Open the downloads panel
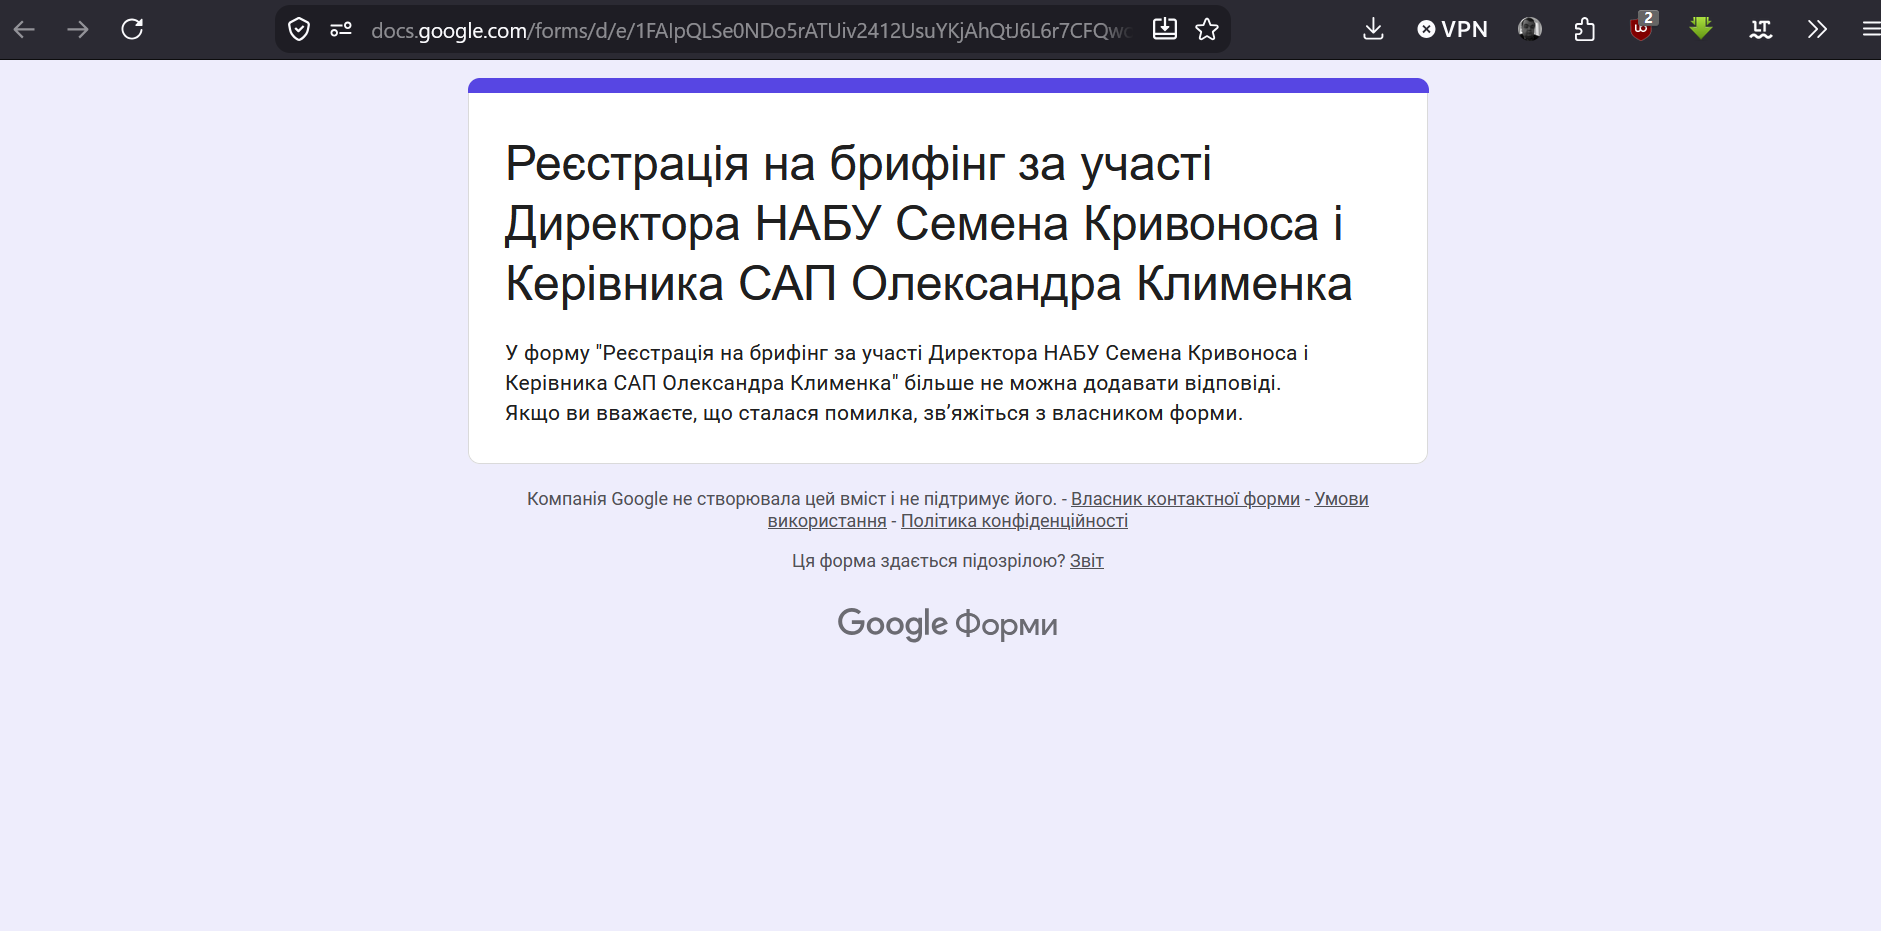This screenshot has height=931, width=1881. click(x=1373, y=29)
